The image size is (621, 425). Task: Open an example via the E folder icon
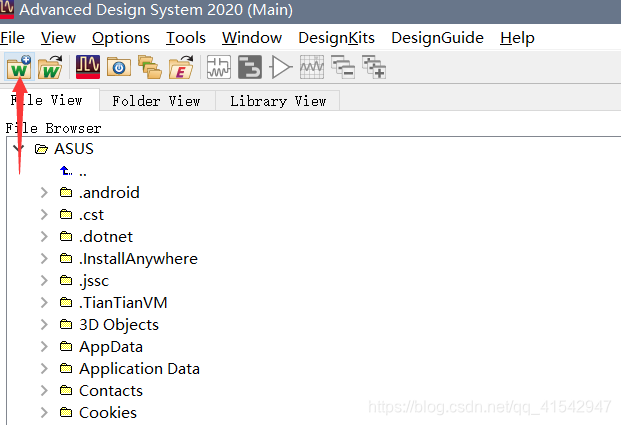(181, 67)
